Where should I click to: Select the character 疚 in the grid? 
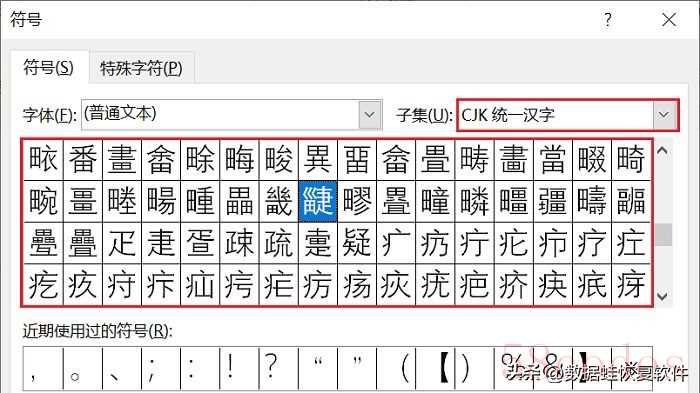coord(83,284)
